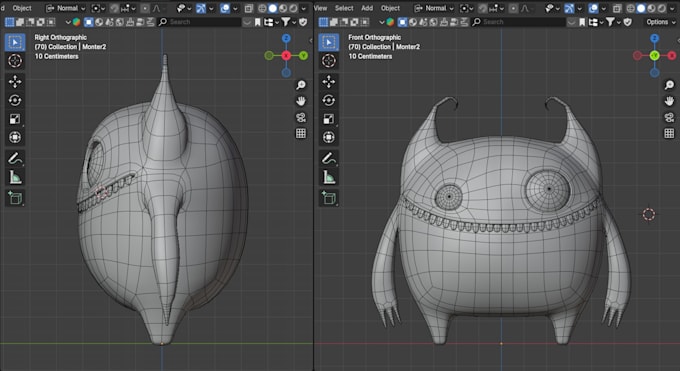Viewport: 680px width, 371px height.
Task: Select the Scale tool in Right Orthographic viewport
Action: tap(15, 119)
